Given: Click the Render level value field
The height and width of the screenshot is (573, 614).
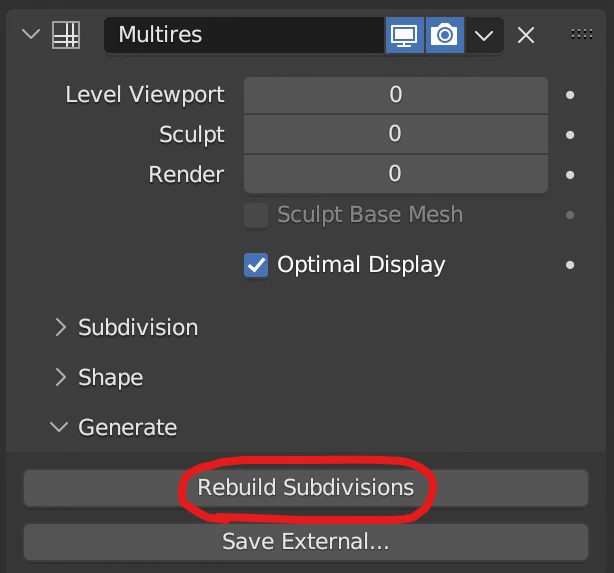Looking at the screenshot, I should tap(395, 174).
